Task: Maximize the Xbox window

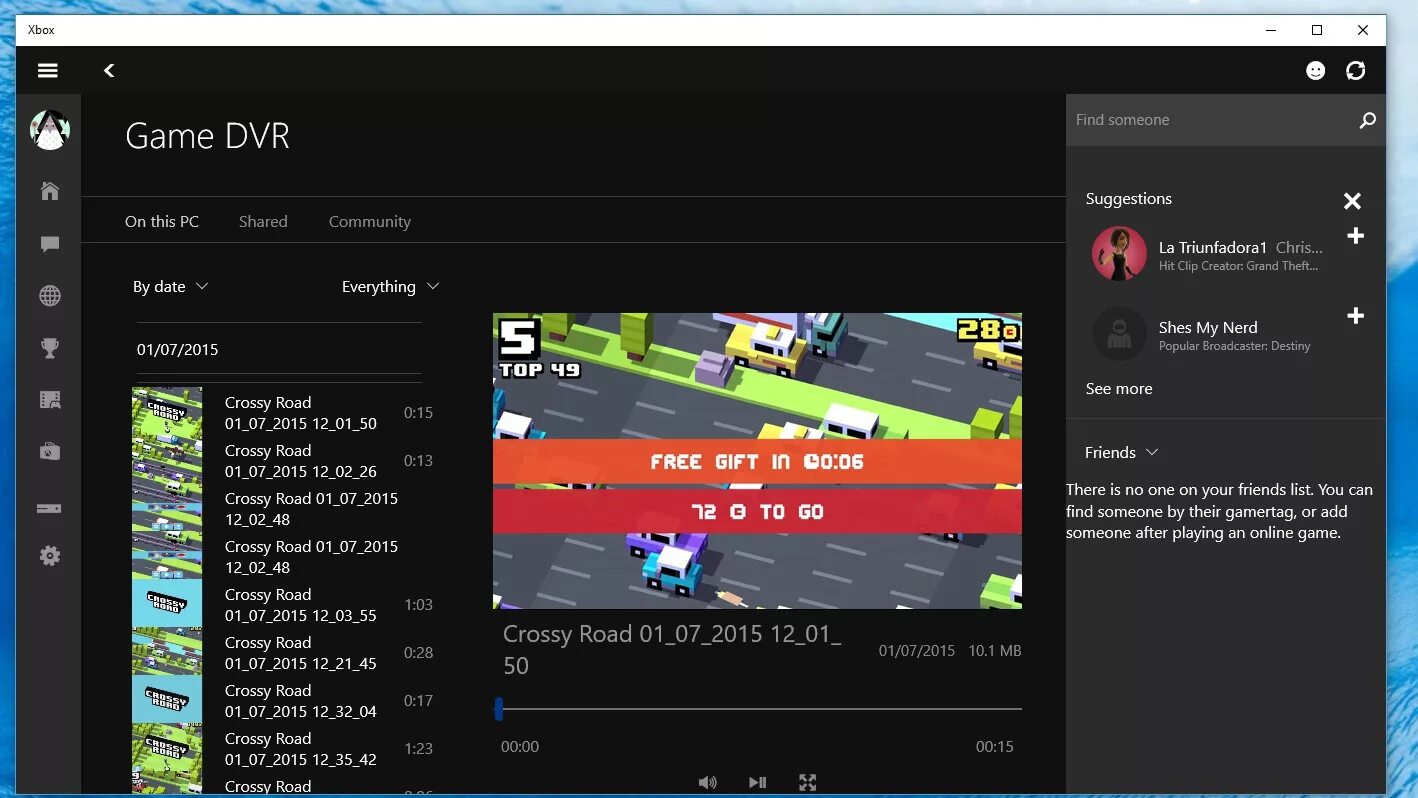Action: point(1317,30)
